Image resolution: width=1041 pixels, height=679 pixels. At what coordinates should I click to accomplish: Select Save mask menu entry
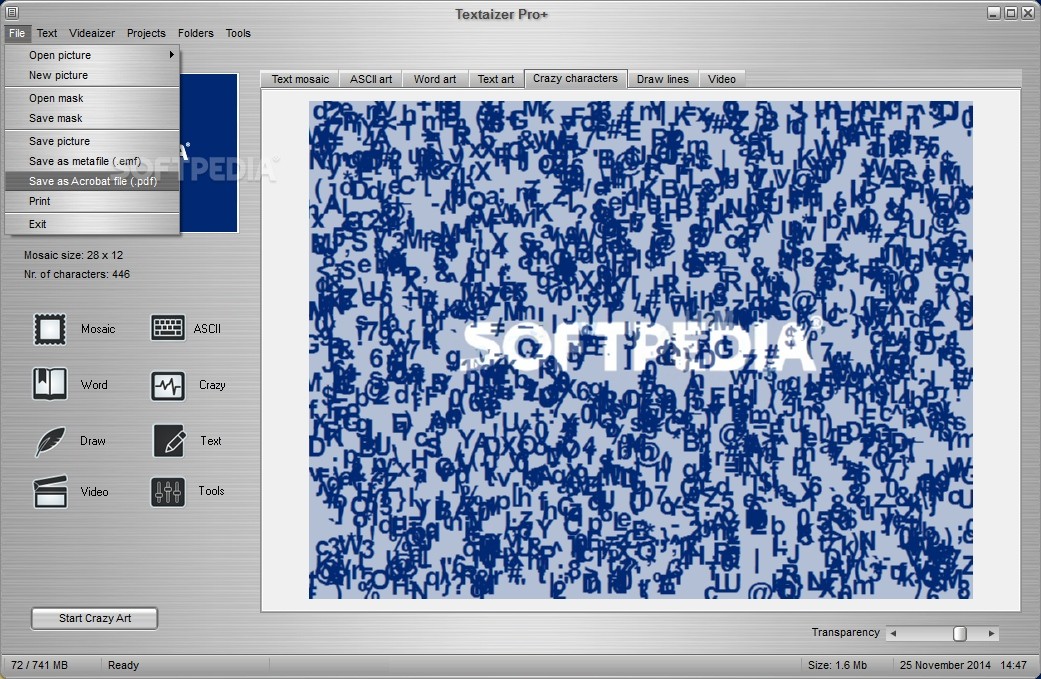92,118
